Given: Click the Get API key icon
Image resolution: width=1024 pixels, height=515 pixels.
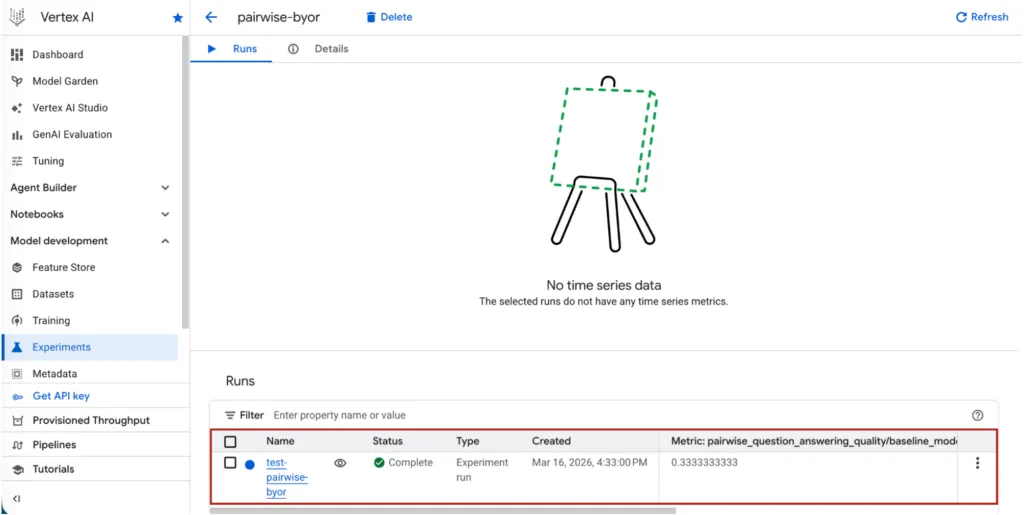Looking at the screenshot, I should pos(18,396).
